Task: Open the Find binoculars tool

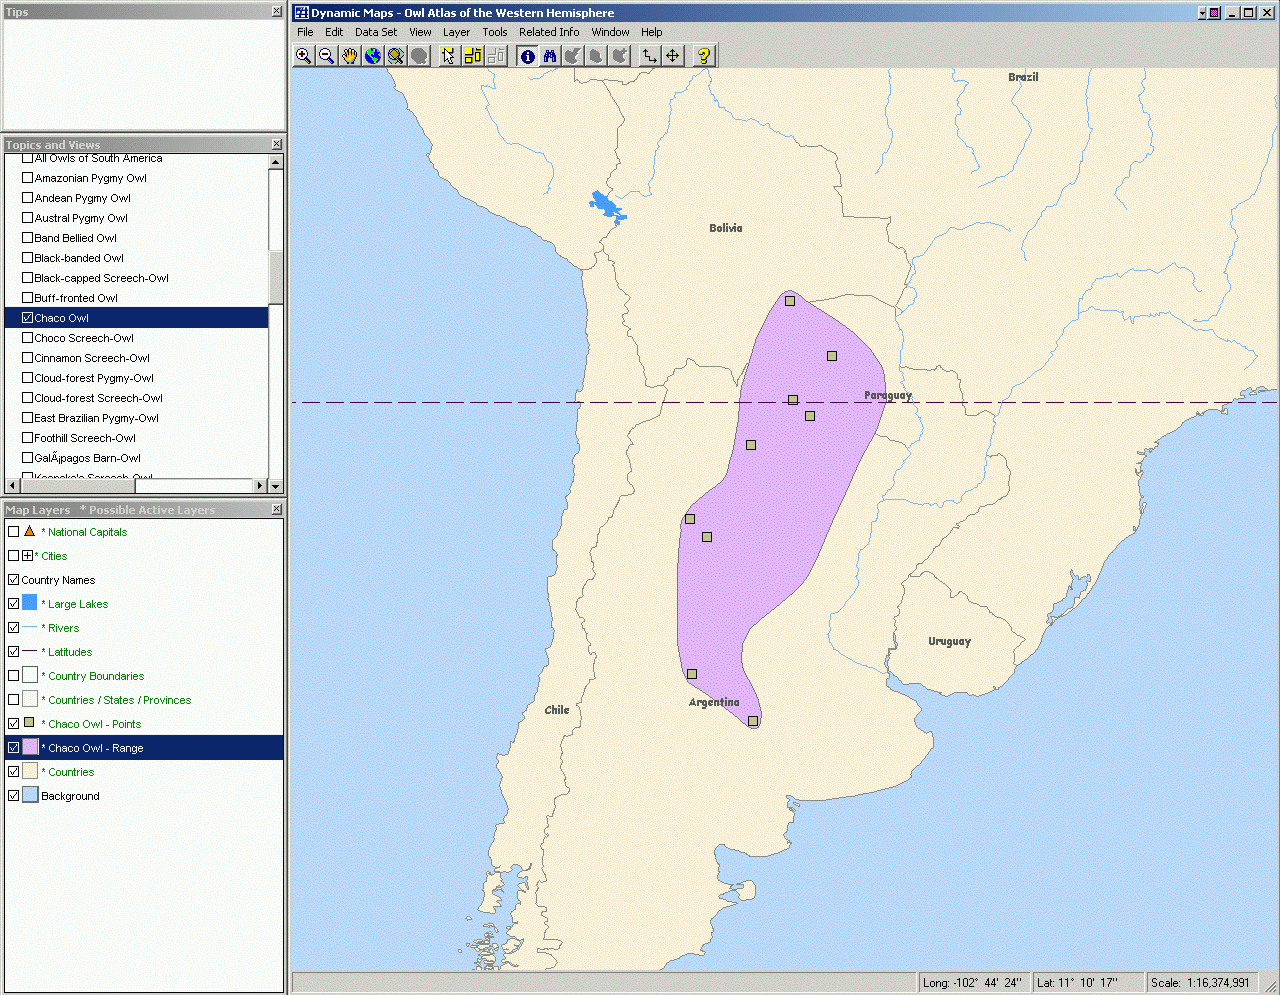Action: point(550,56)
